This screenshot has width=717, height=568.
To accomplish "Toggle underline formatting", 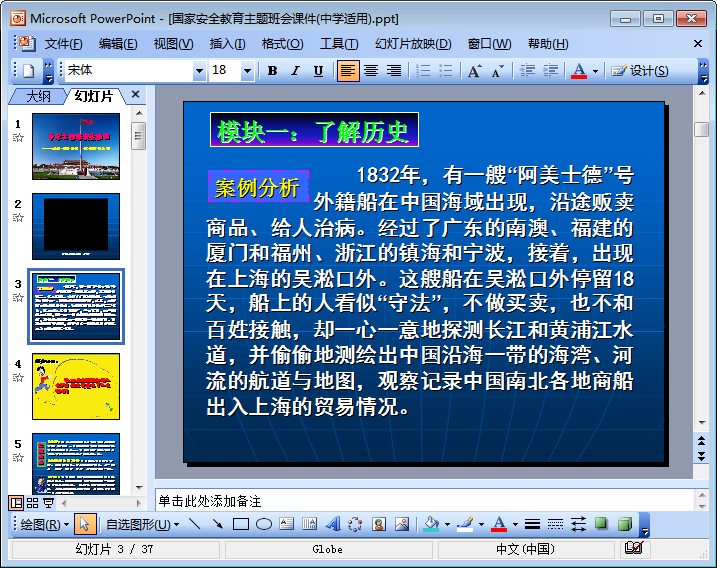I will pyautogui.click(x=318, y=71).
